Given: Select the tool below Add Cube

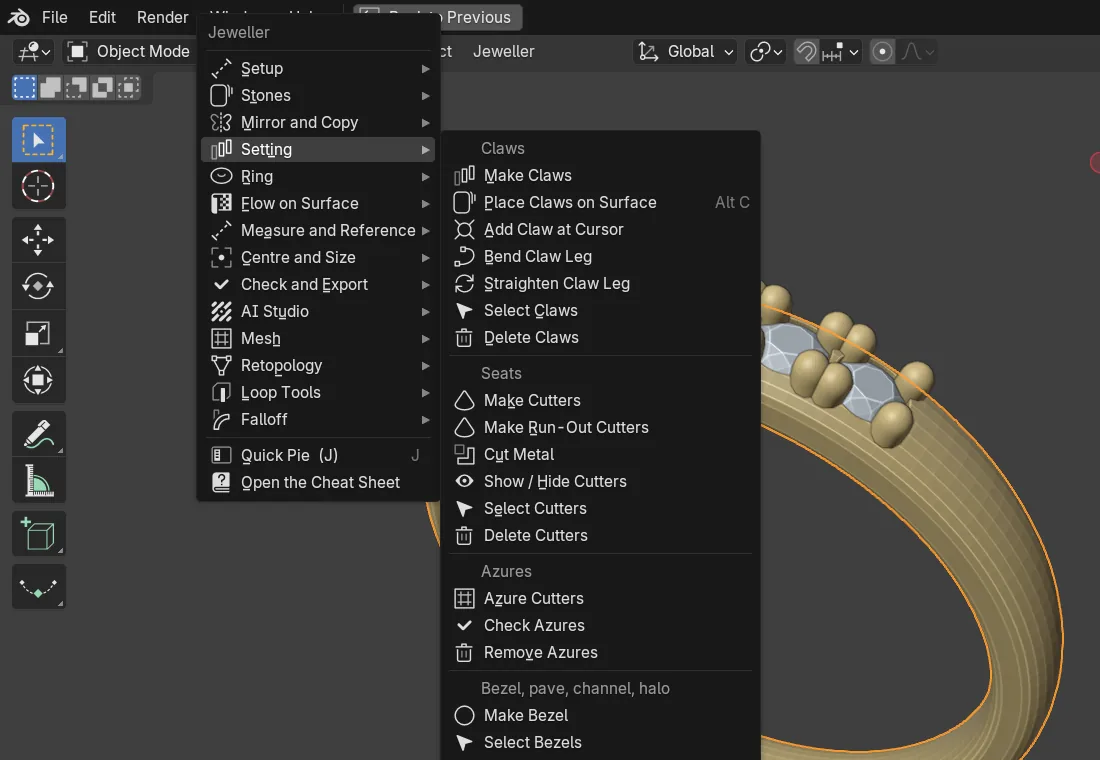Looking at the screenshot, I should tap(39, 586).
